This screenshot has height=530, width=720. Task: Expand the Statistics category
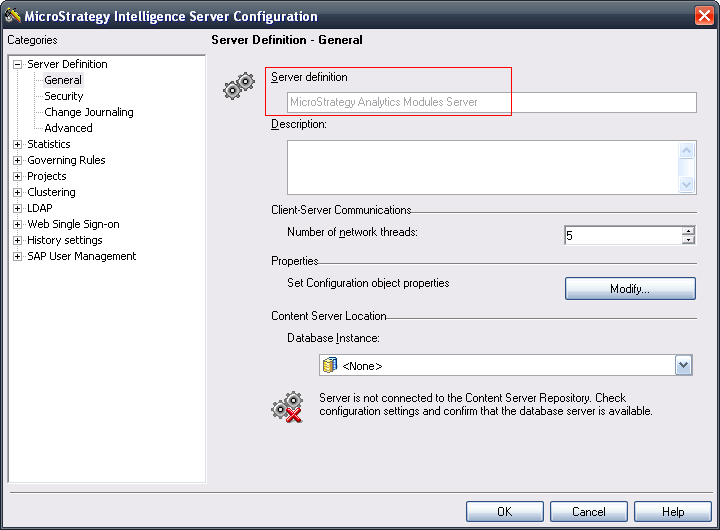tap(17, 144)
